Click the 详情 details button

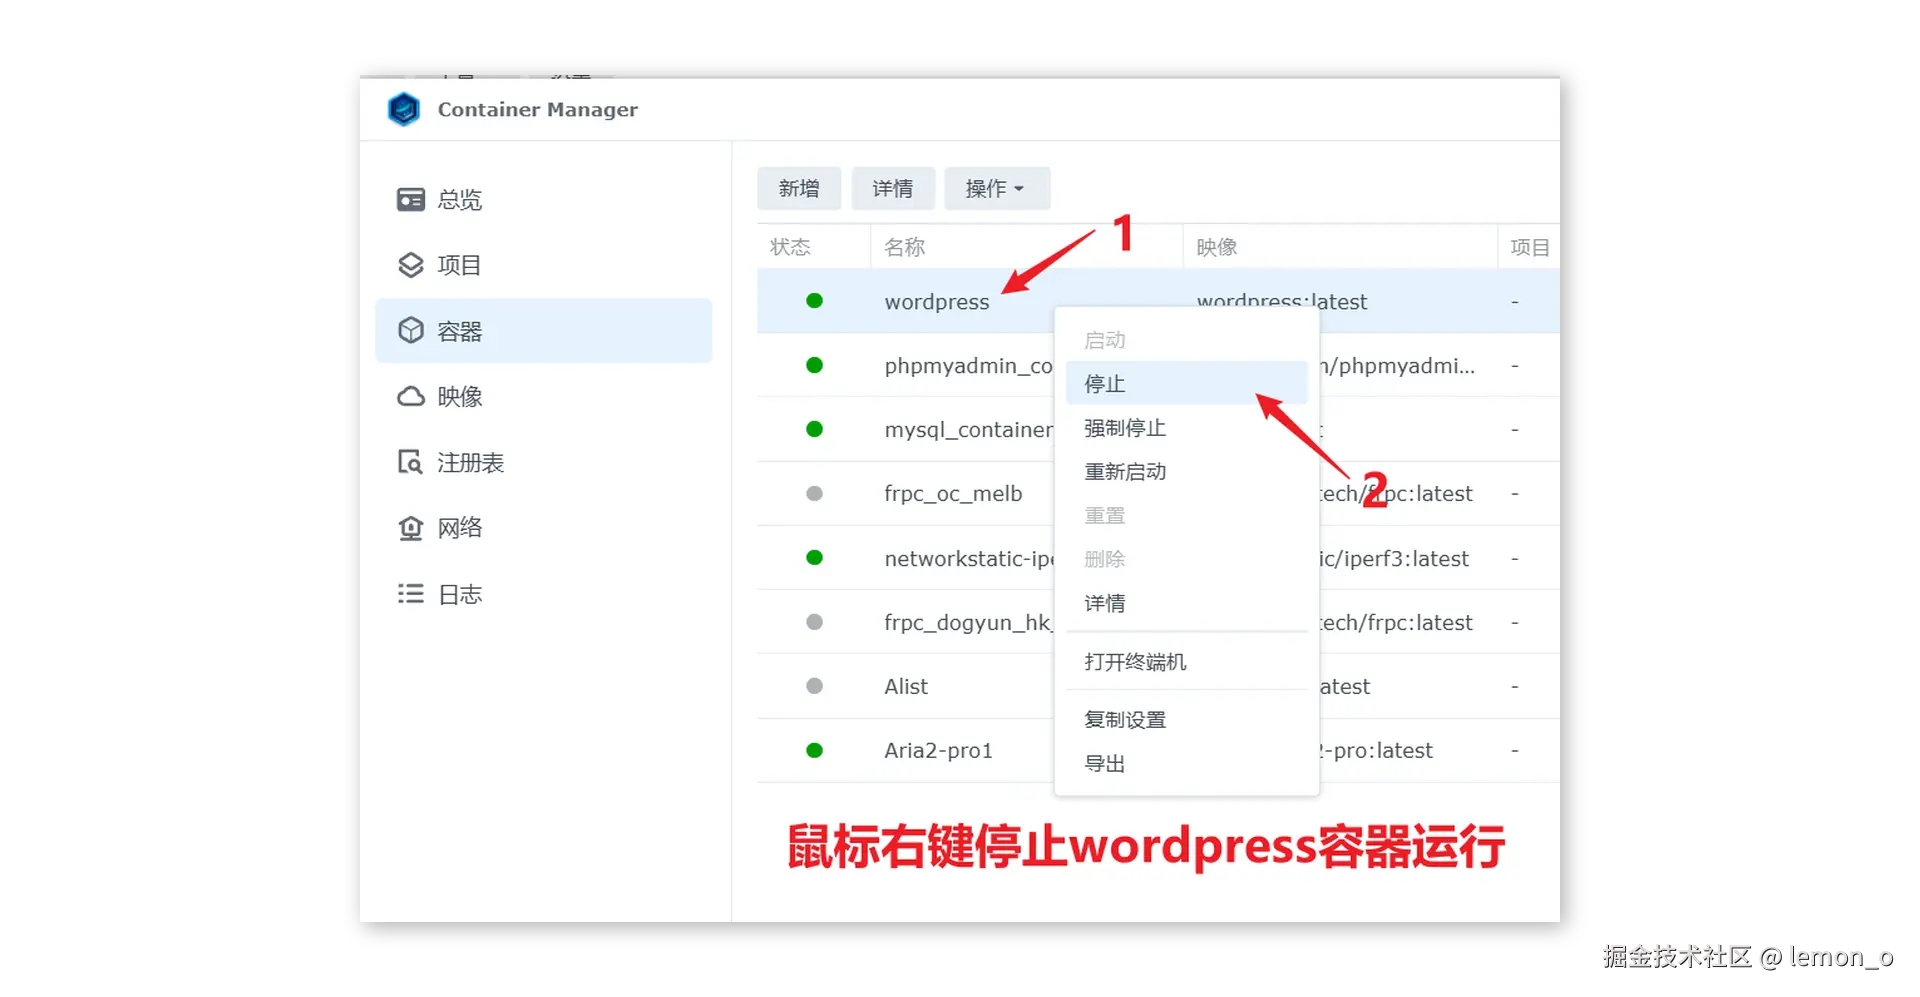[893, 188]
